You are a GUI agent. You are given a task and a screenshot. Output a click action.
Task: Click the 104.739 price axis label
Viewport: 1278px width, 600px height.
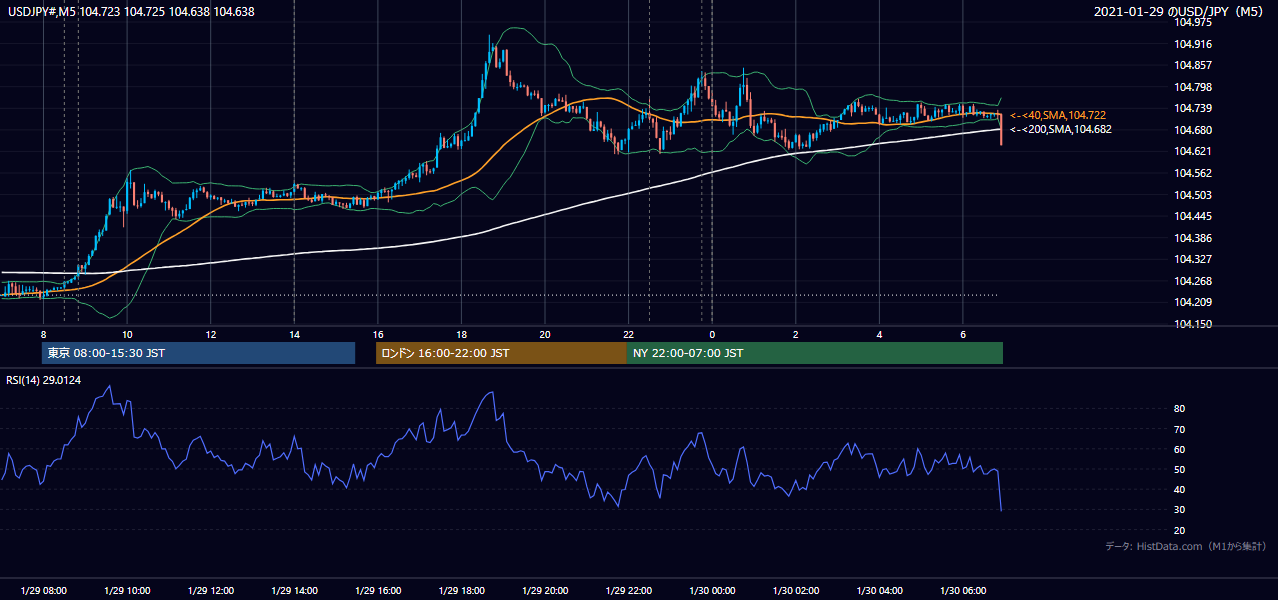pyautogui.click(x=1193, y=108)
